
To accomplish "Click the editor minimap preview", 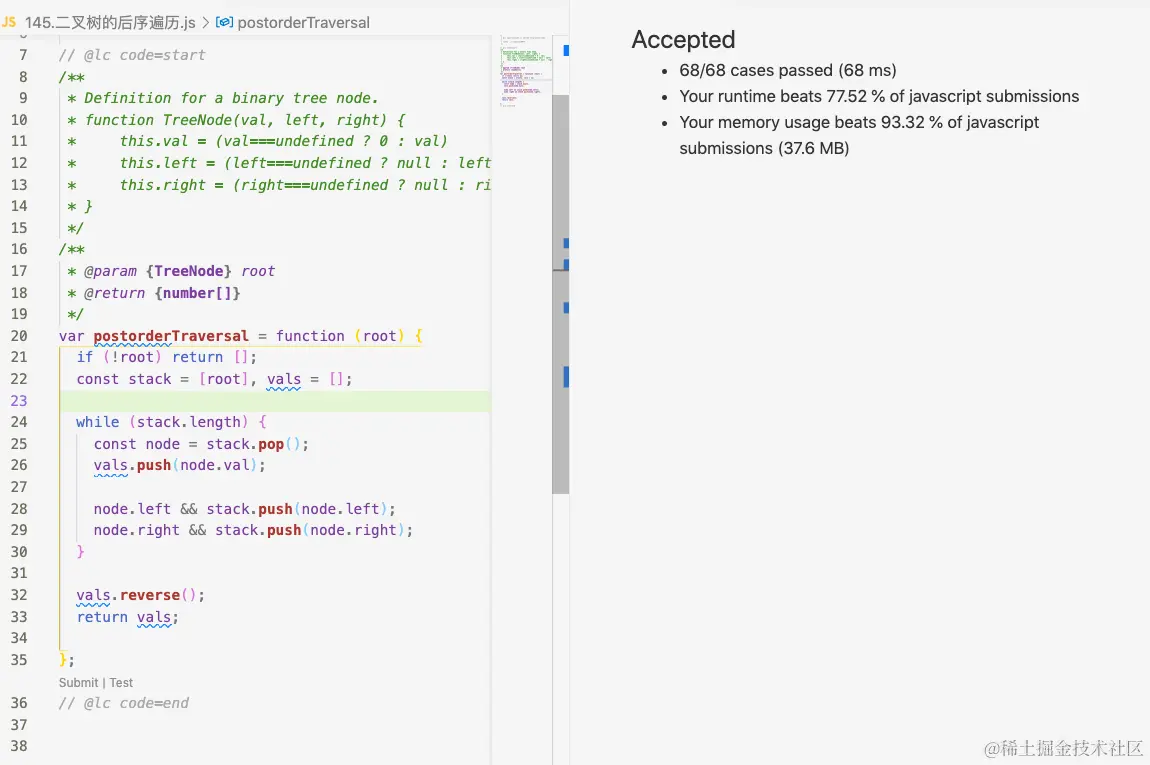I will [527, 70].
